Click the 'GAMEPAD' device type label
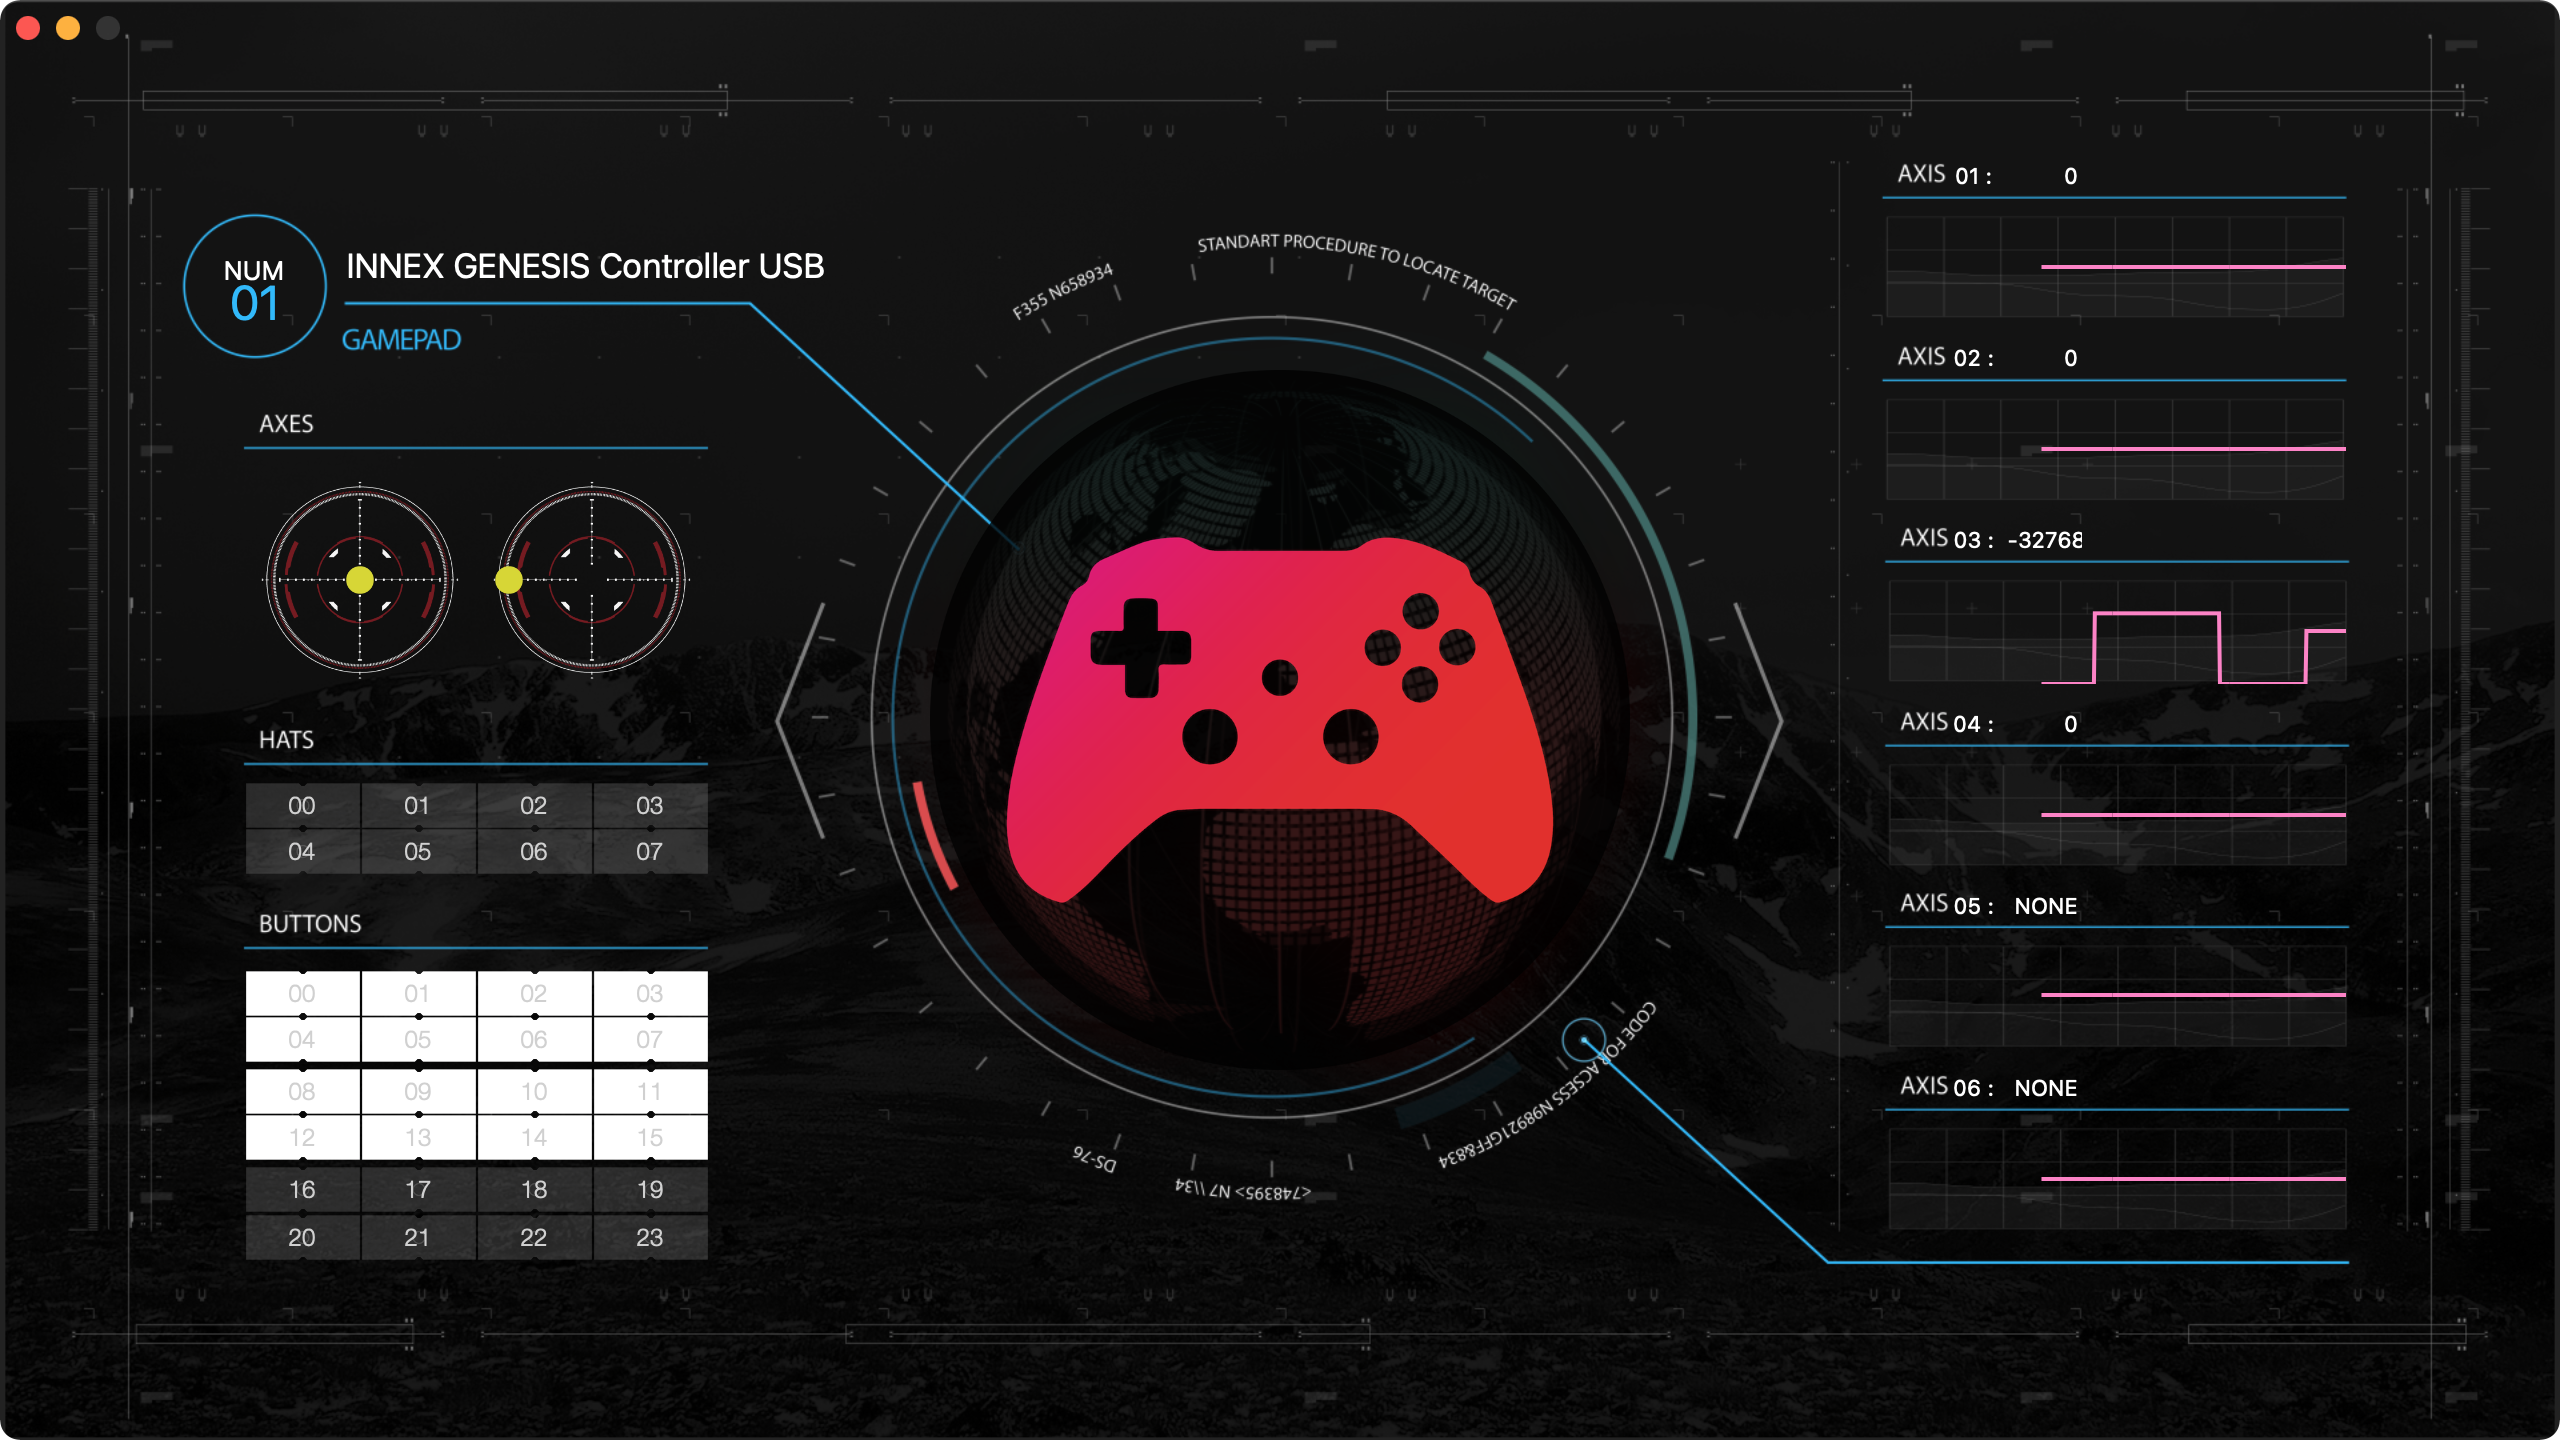Screen dimensions: 2560x1440 pyautogui.click(x=401, y=340)
